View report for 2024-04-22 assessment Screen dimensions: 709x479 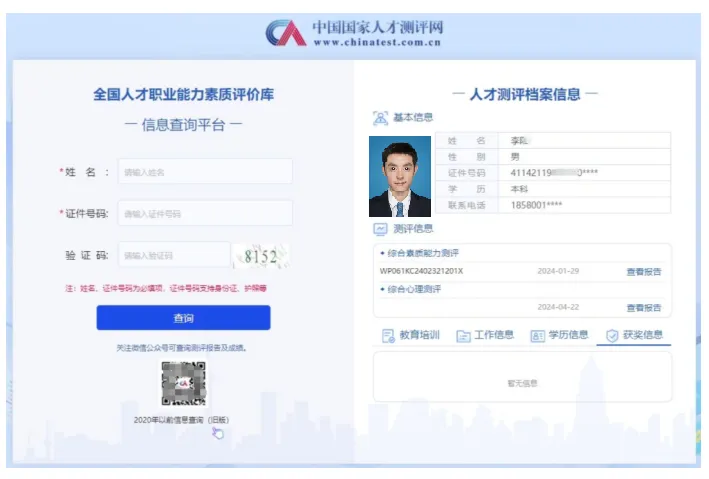pos(643,308)
